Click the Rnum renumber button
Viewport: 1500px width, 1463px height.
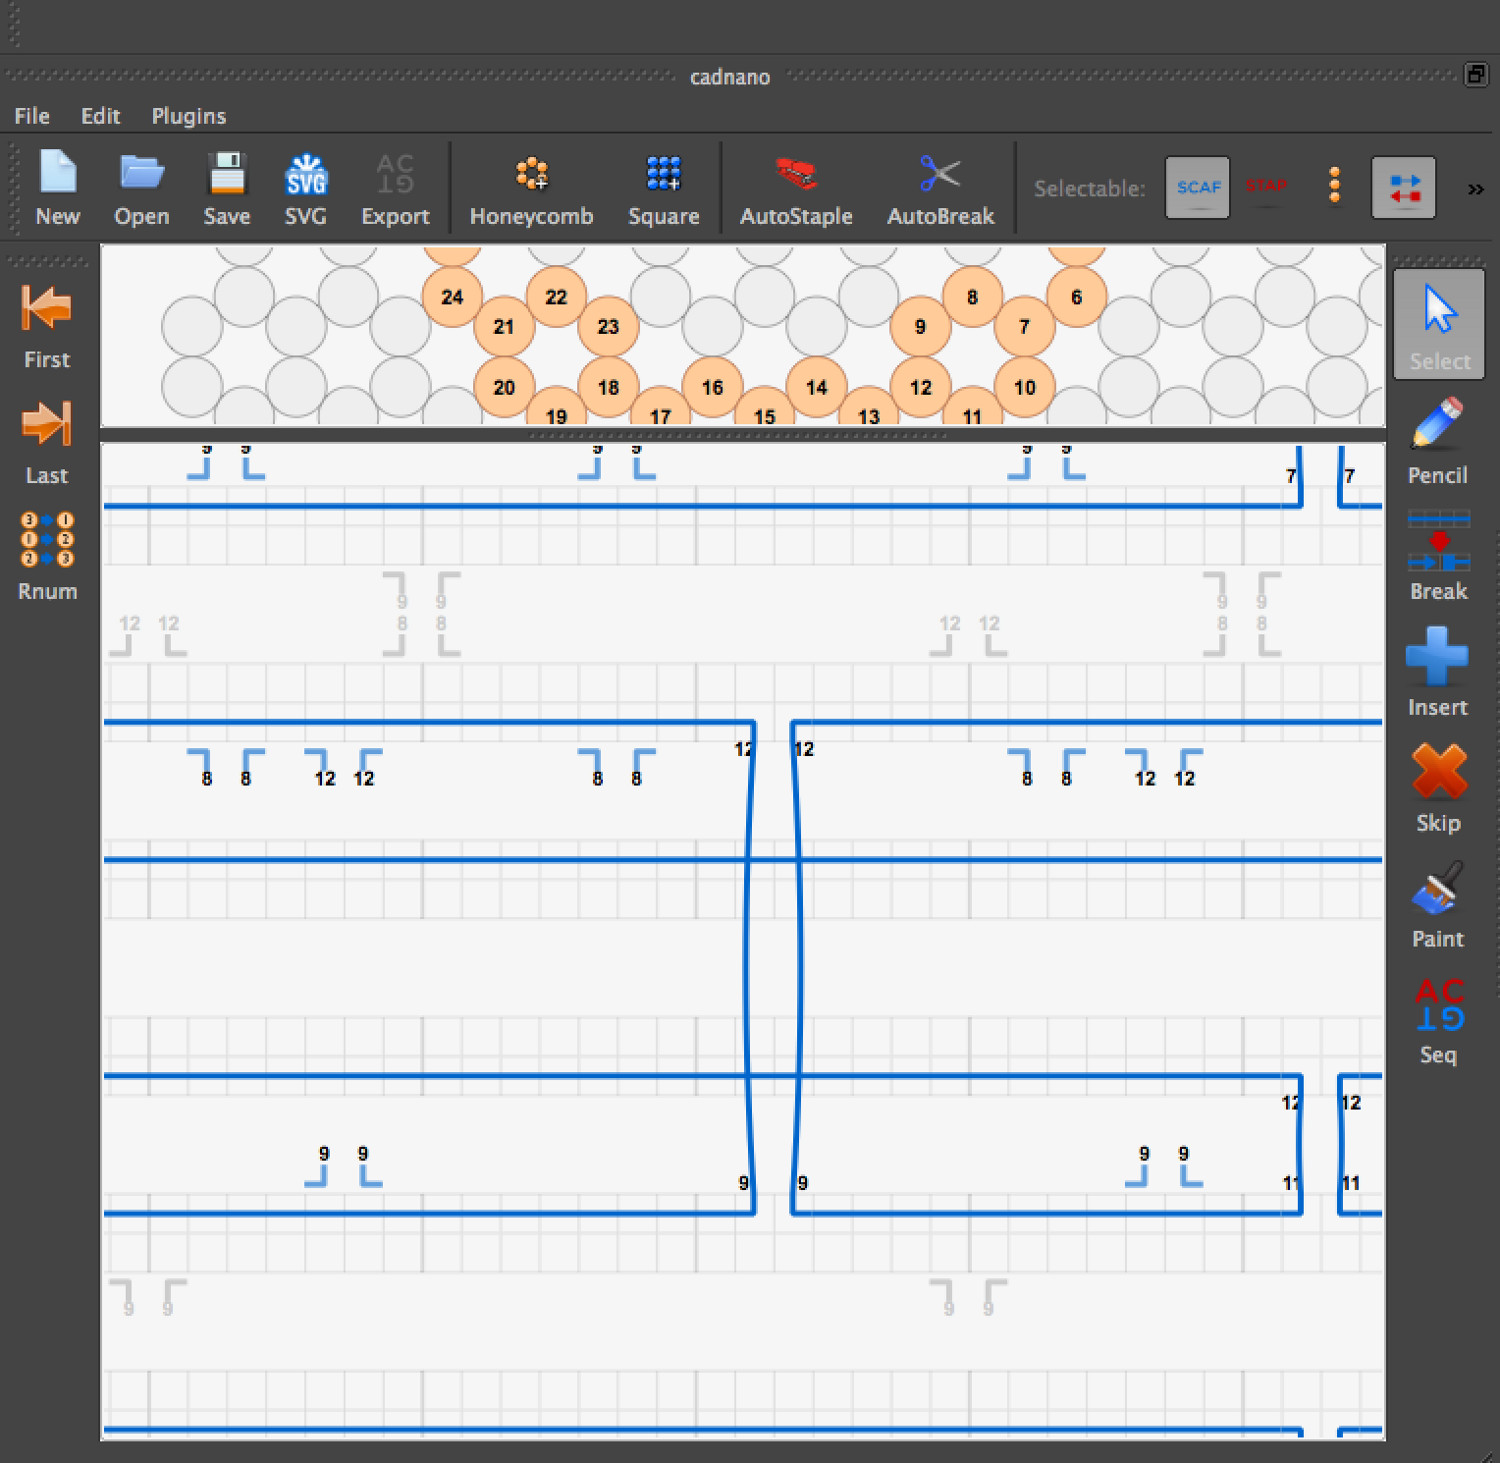[47, 556]
